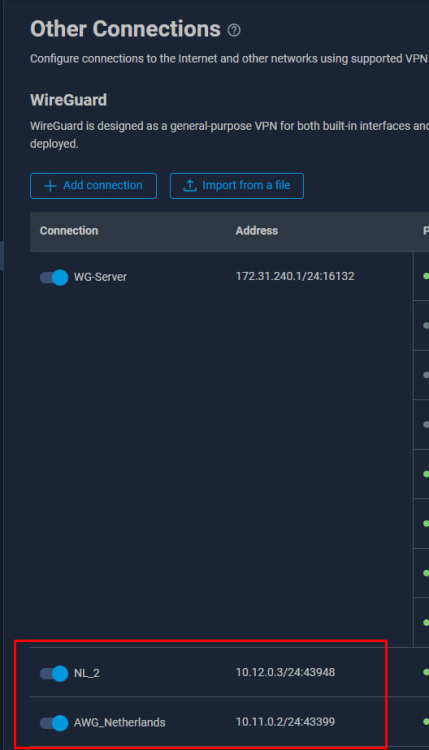Toggle the WG-Server connection switch
Viewport: 429px width, 750px height.
54,277
